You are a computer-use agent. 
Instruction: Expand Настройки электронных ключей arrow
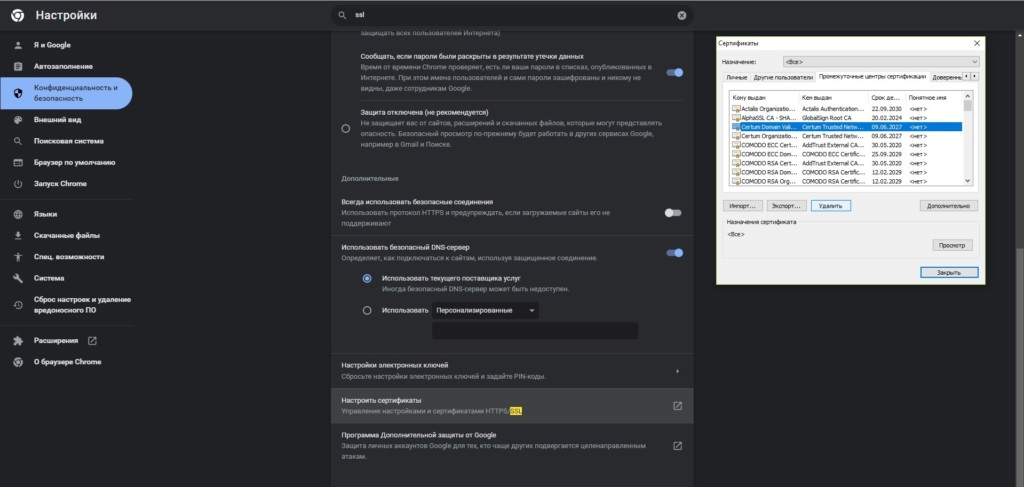677,371
